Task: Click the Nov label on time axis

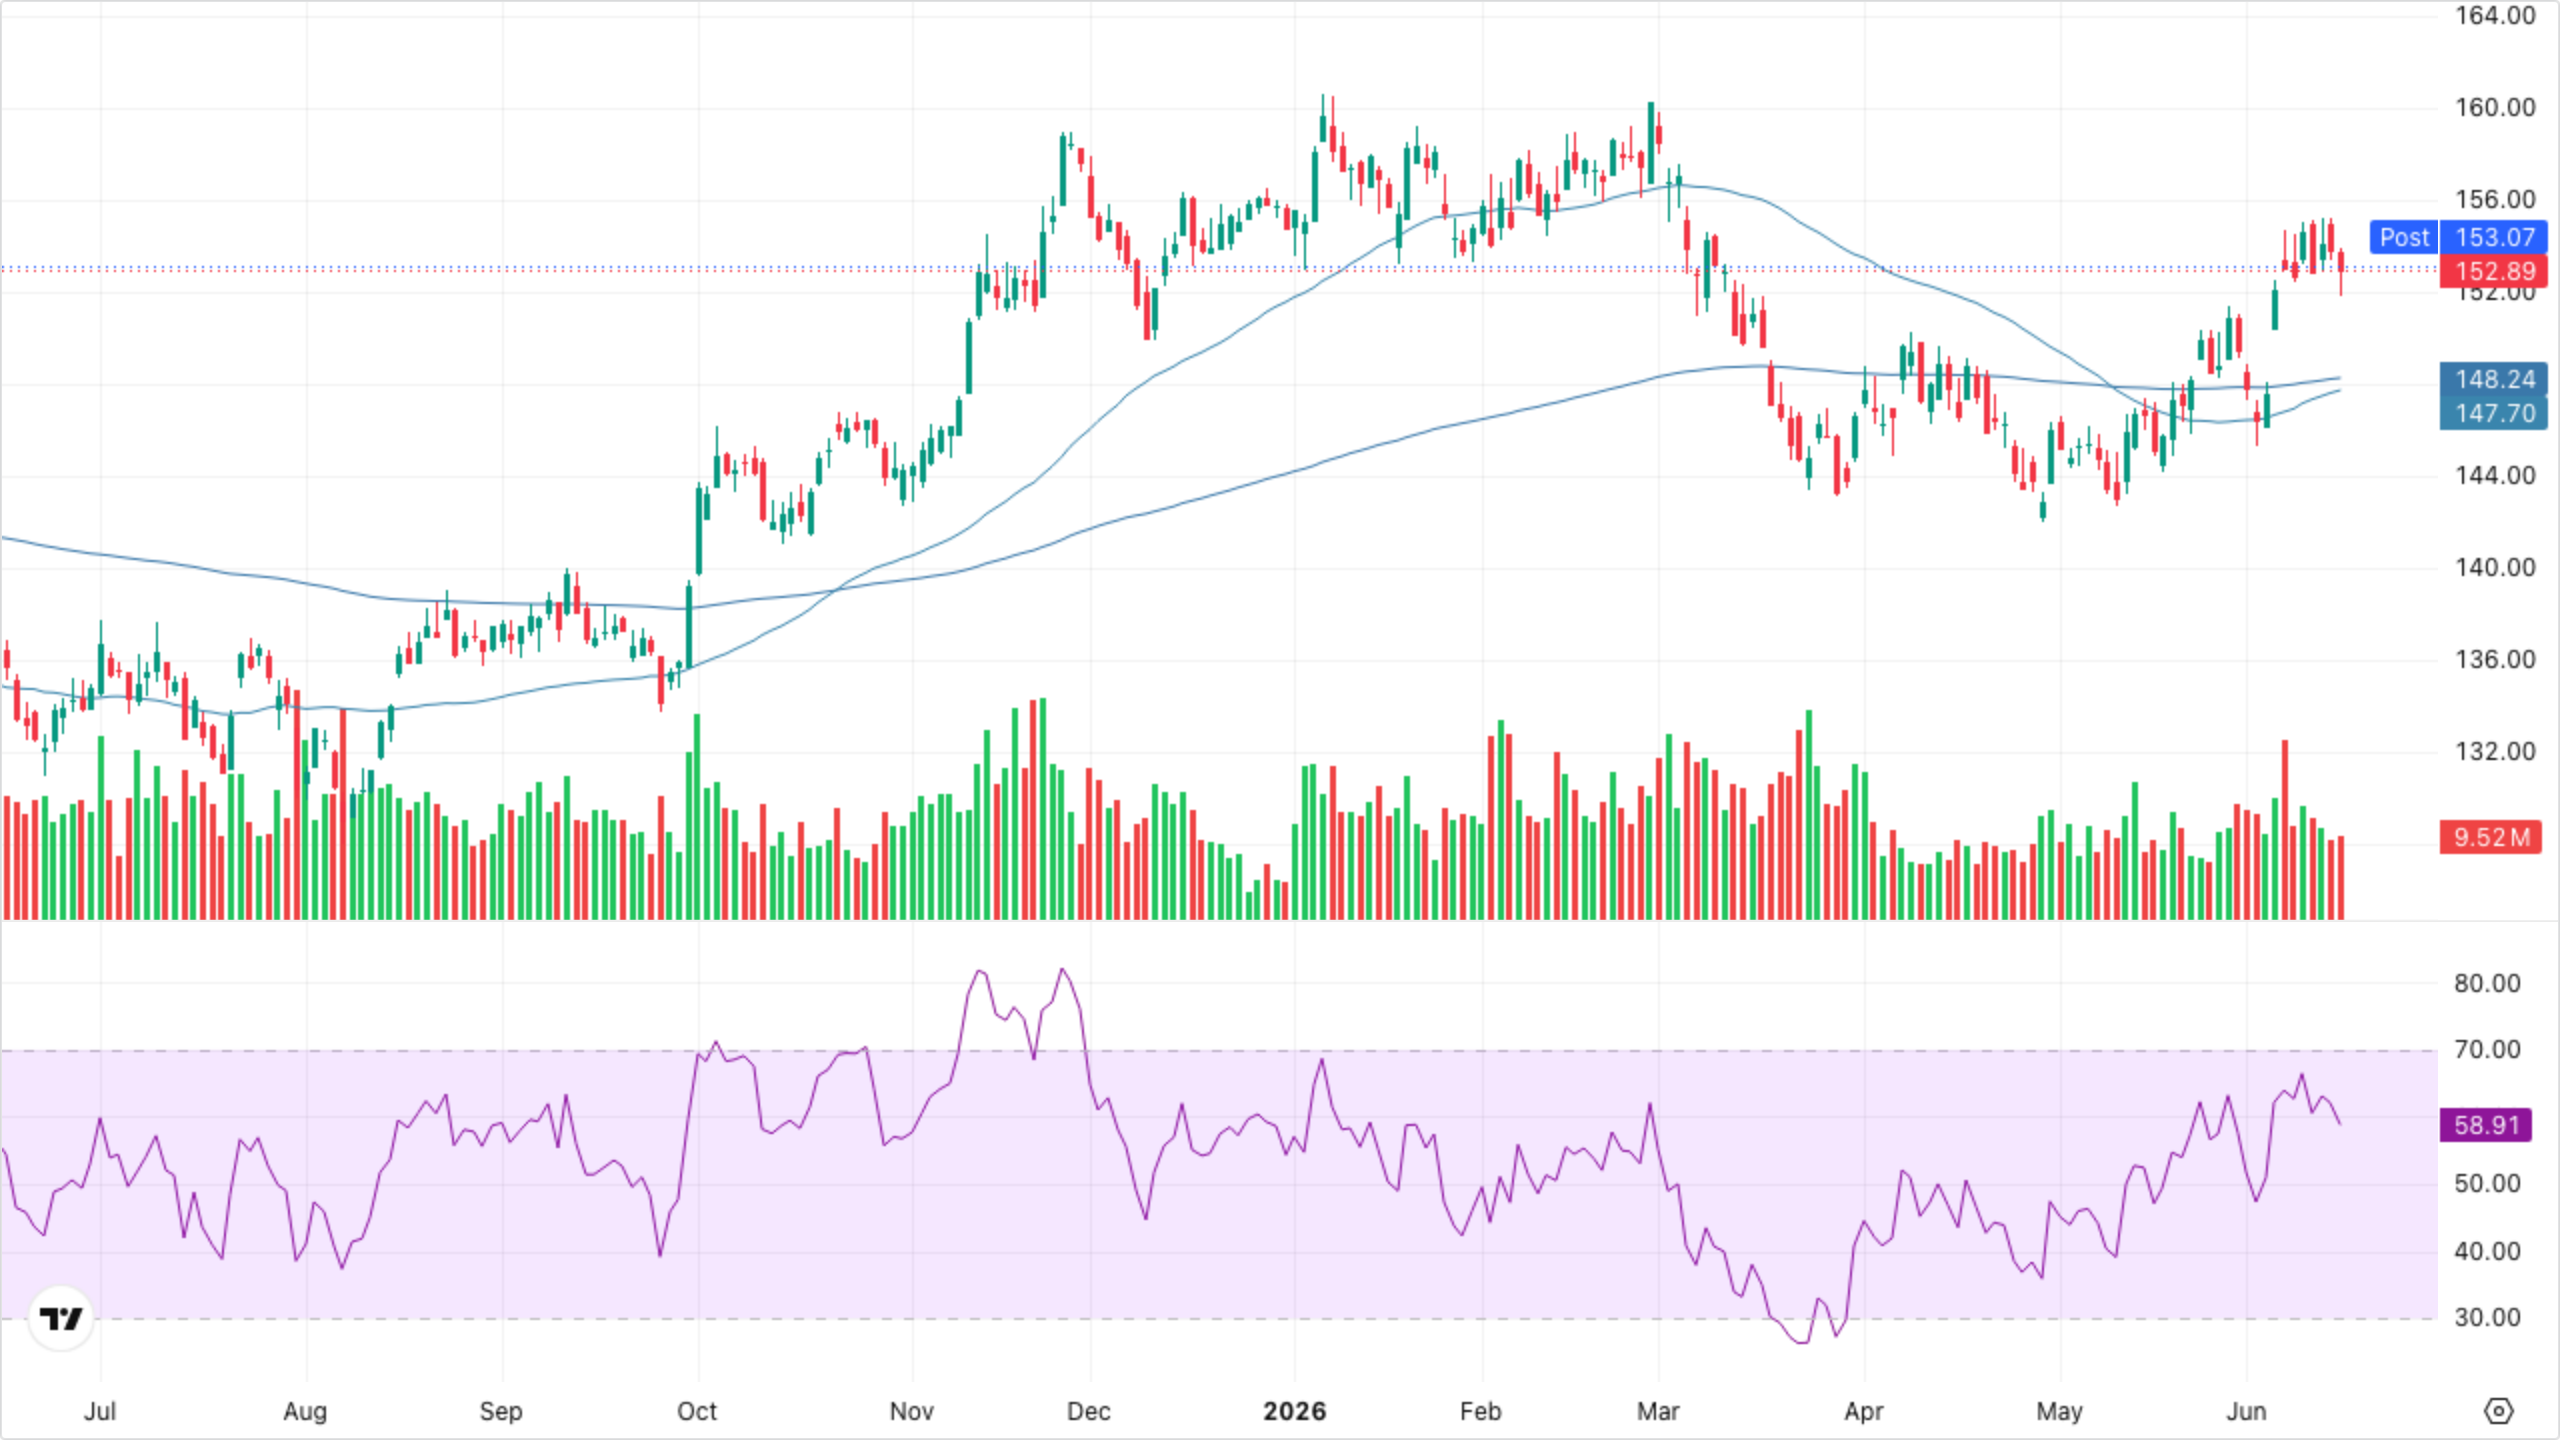Action: tap(911, 1411)
